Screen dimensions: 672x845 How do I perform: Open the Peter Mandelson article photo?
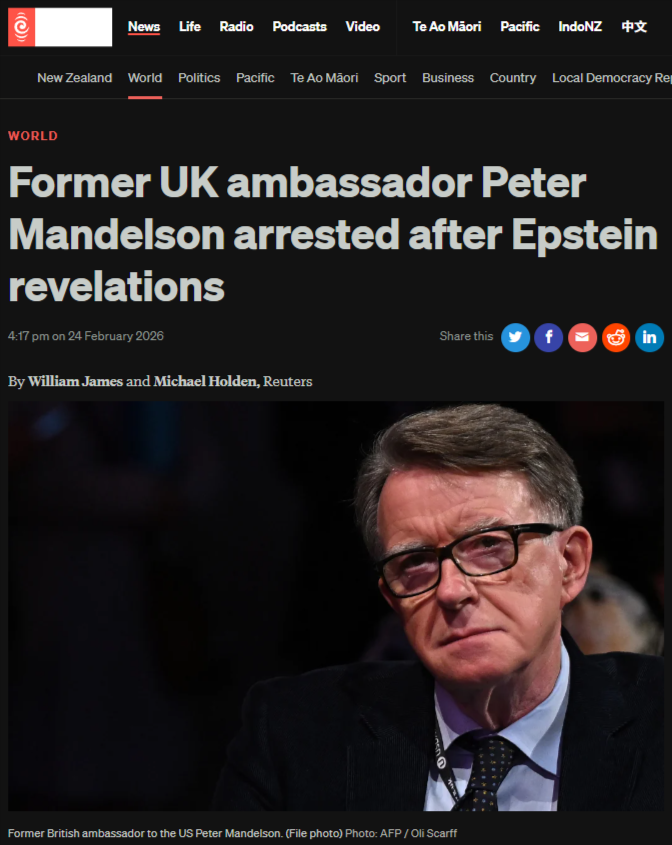click(x=336, y=606)
